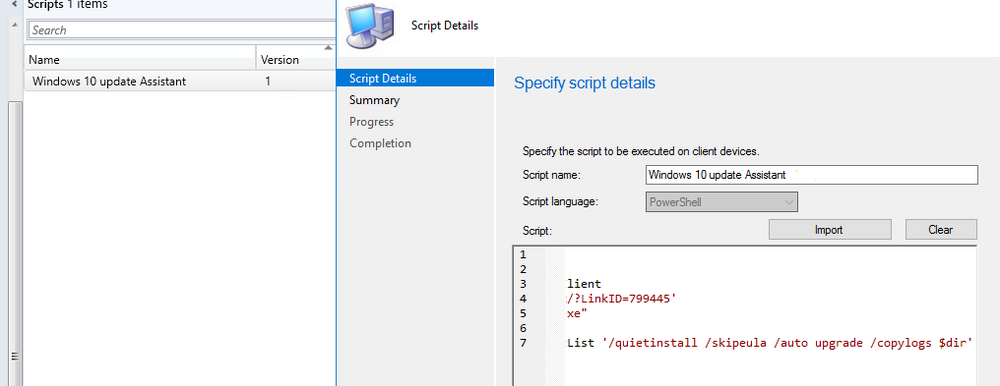Image resolution: width=1000 pixels, height=386 pixels.
Task: Sort by the Name column header
Action: (140, 59)
